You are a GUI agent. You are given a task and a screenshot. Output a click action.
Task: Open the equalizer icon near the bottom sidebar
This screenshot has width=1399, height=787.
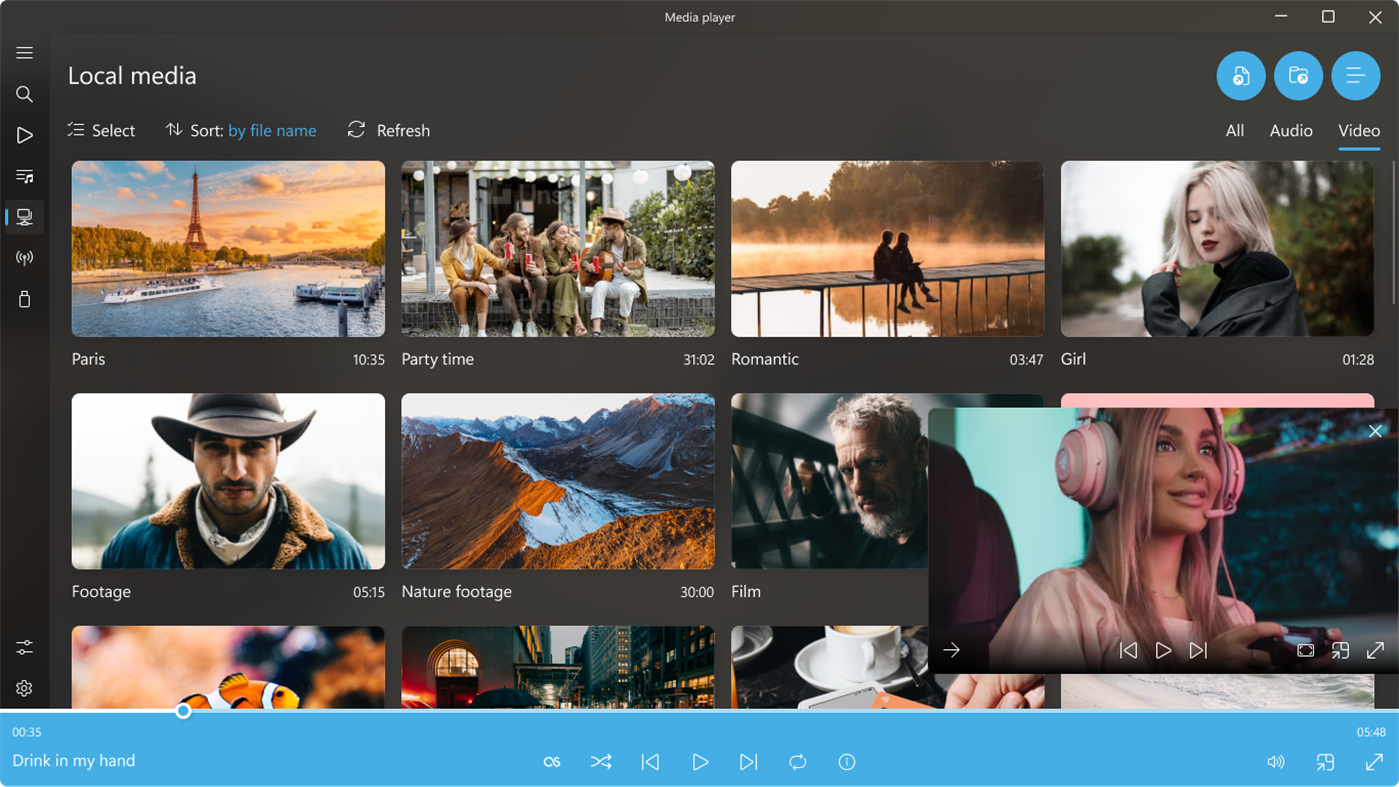(24, 647)
